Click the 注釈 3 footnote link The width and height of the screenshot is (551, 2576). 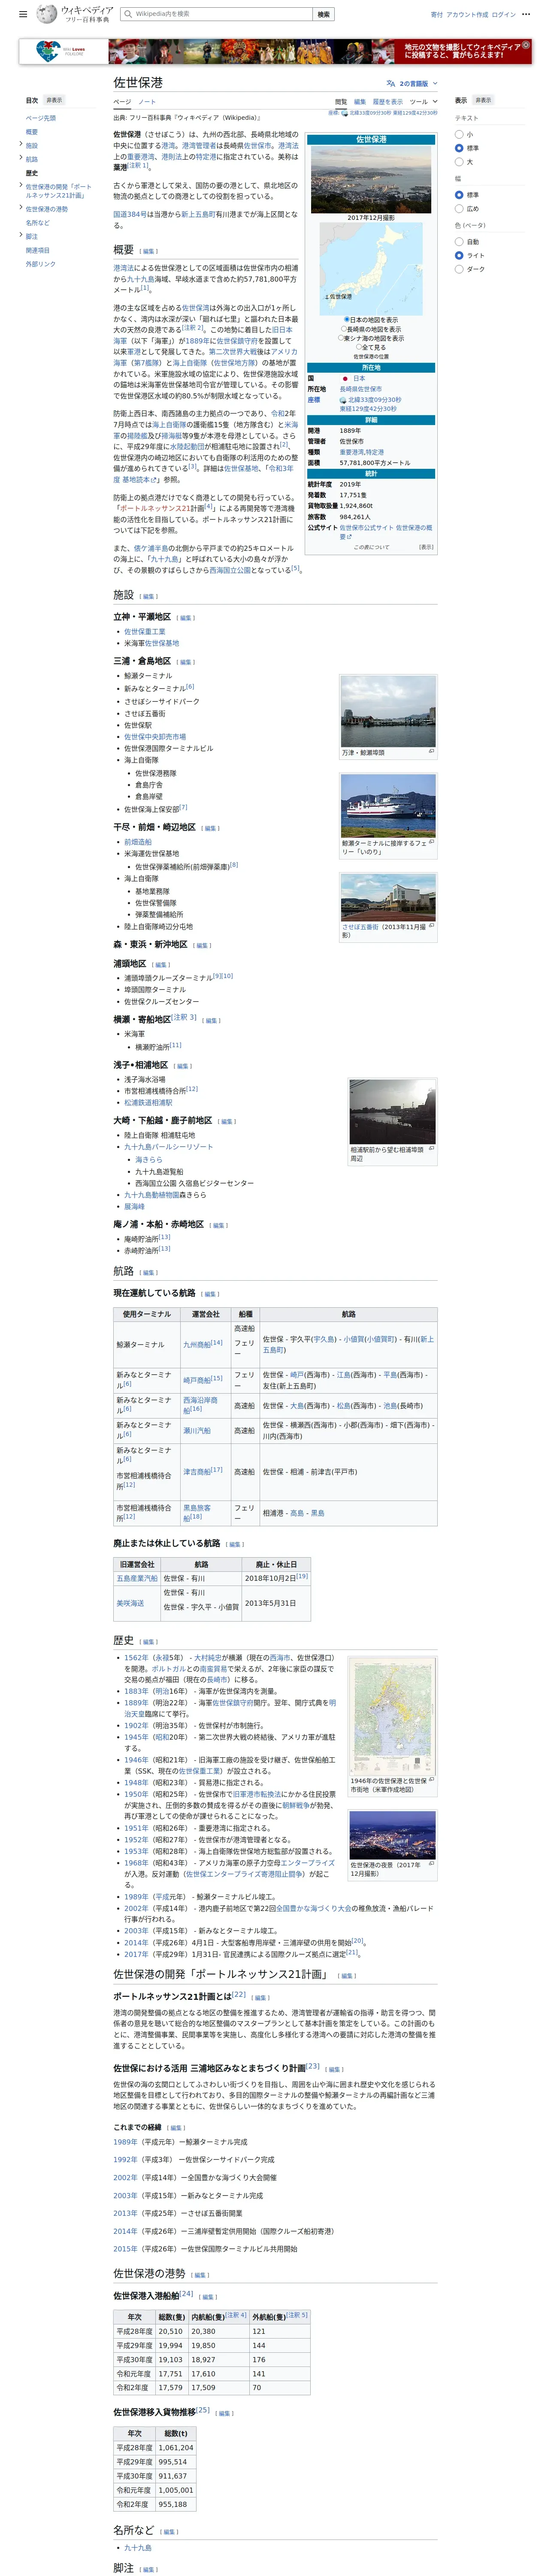tap(184, 1017)
